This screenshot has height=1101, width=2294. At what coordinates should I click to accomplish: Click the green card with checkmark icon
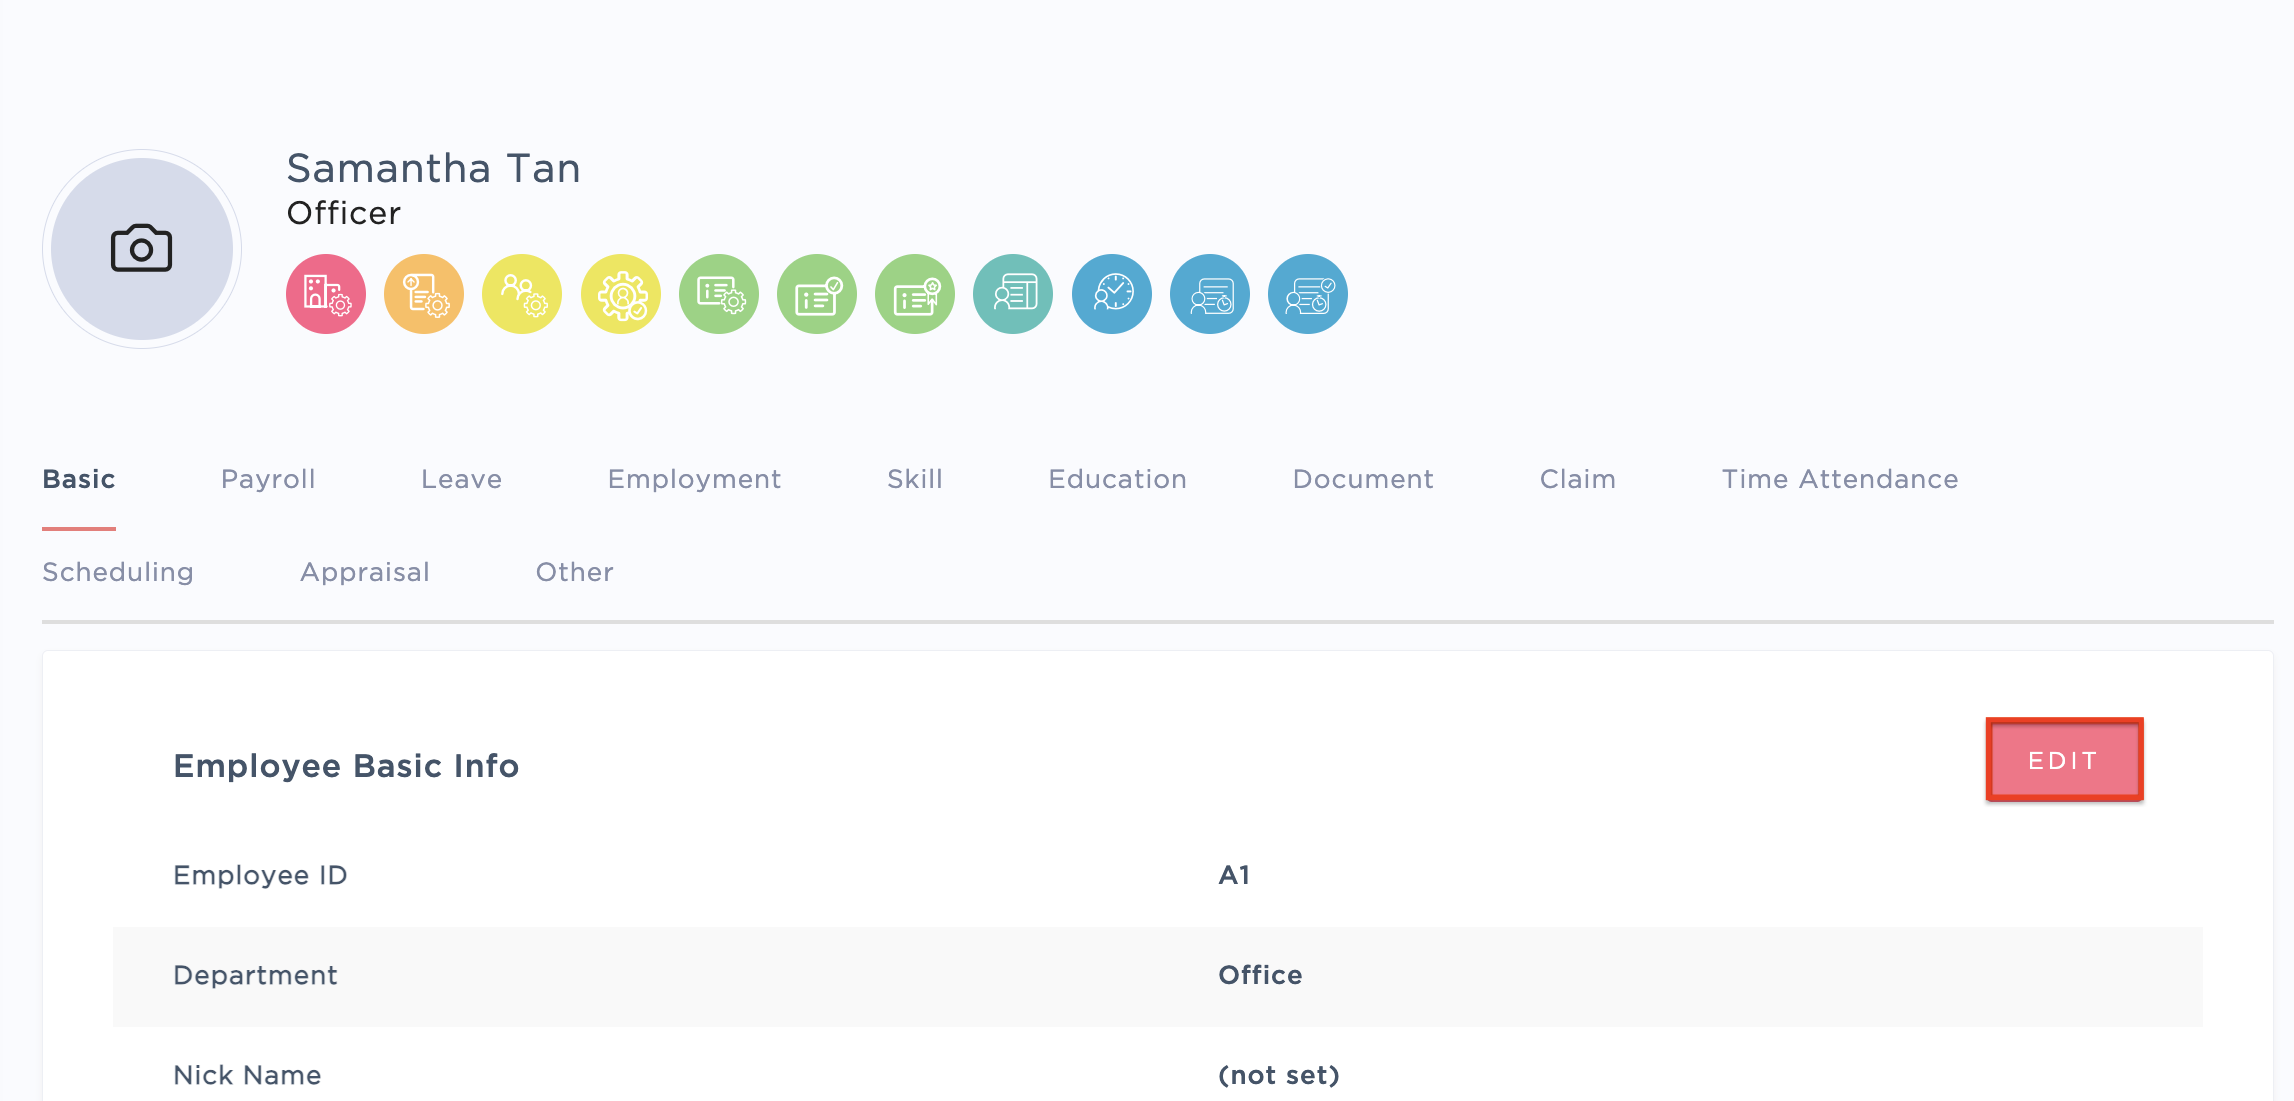point(817,294)
